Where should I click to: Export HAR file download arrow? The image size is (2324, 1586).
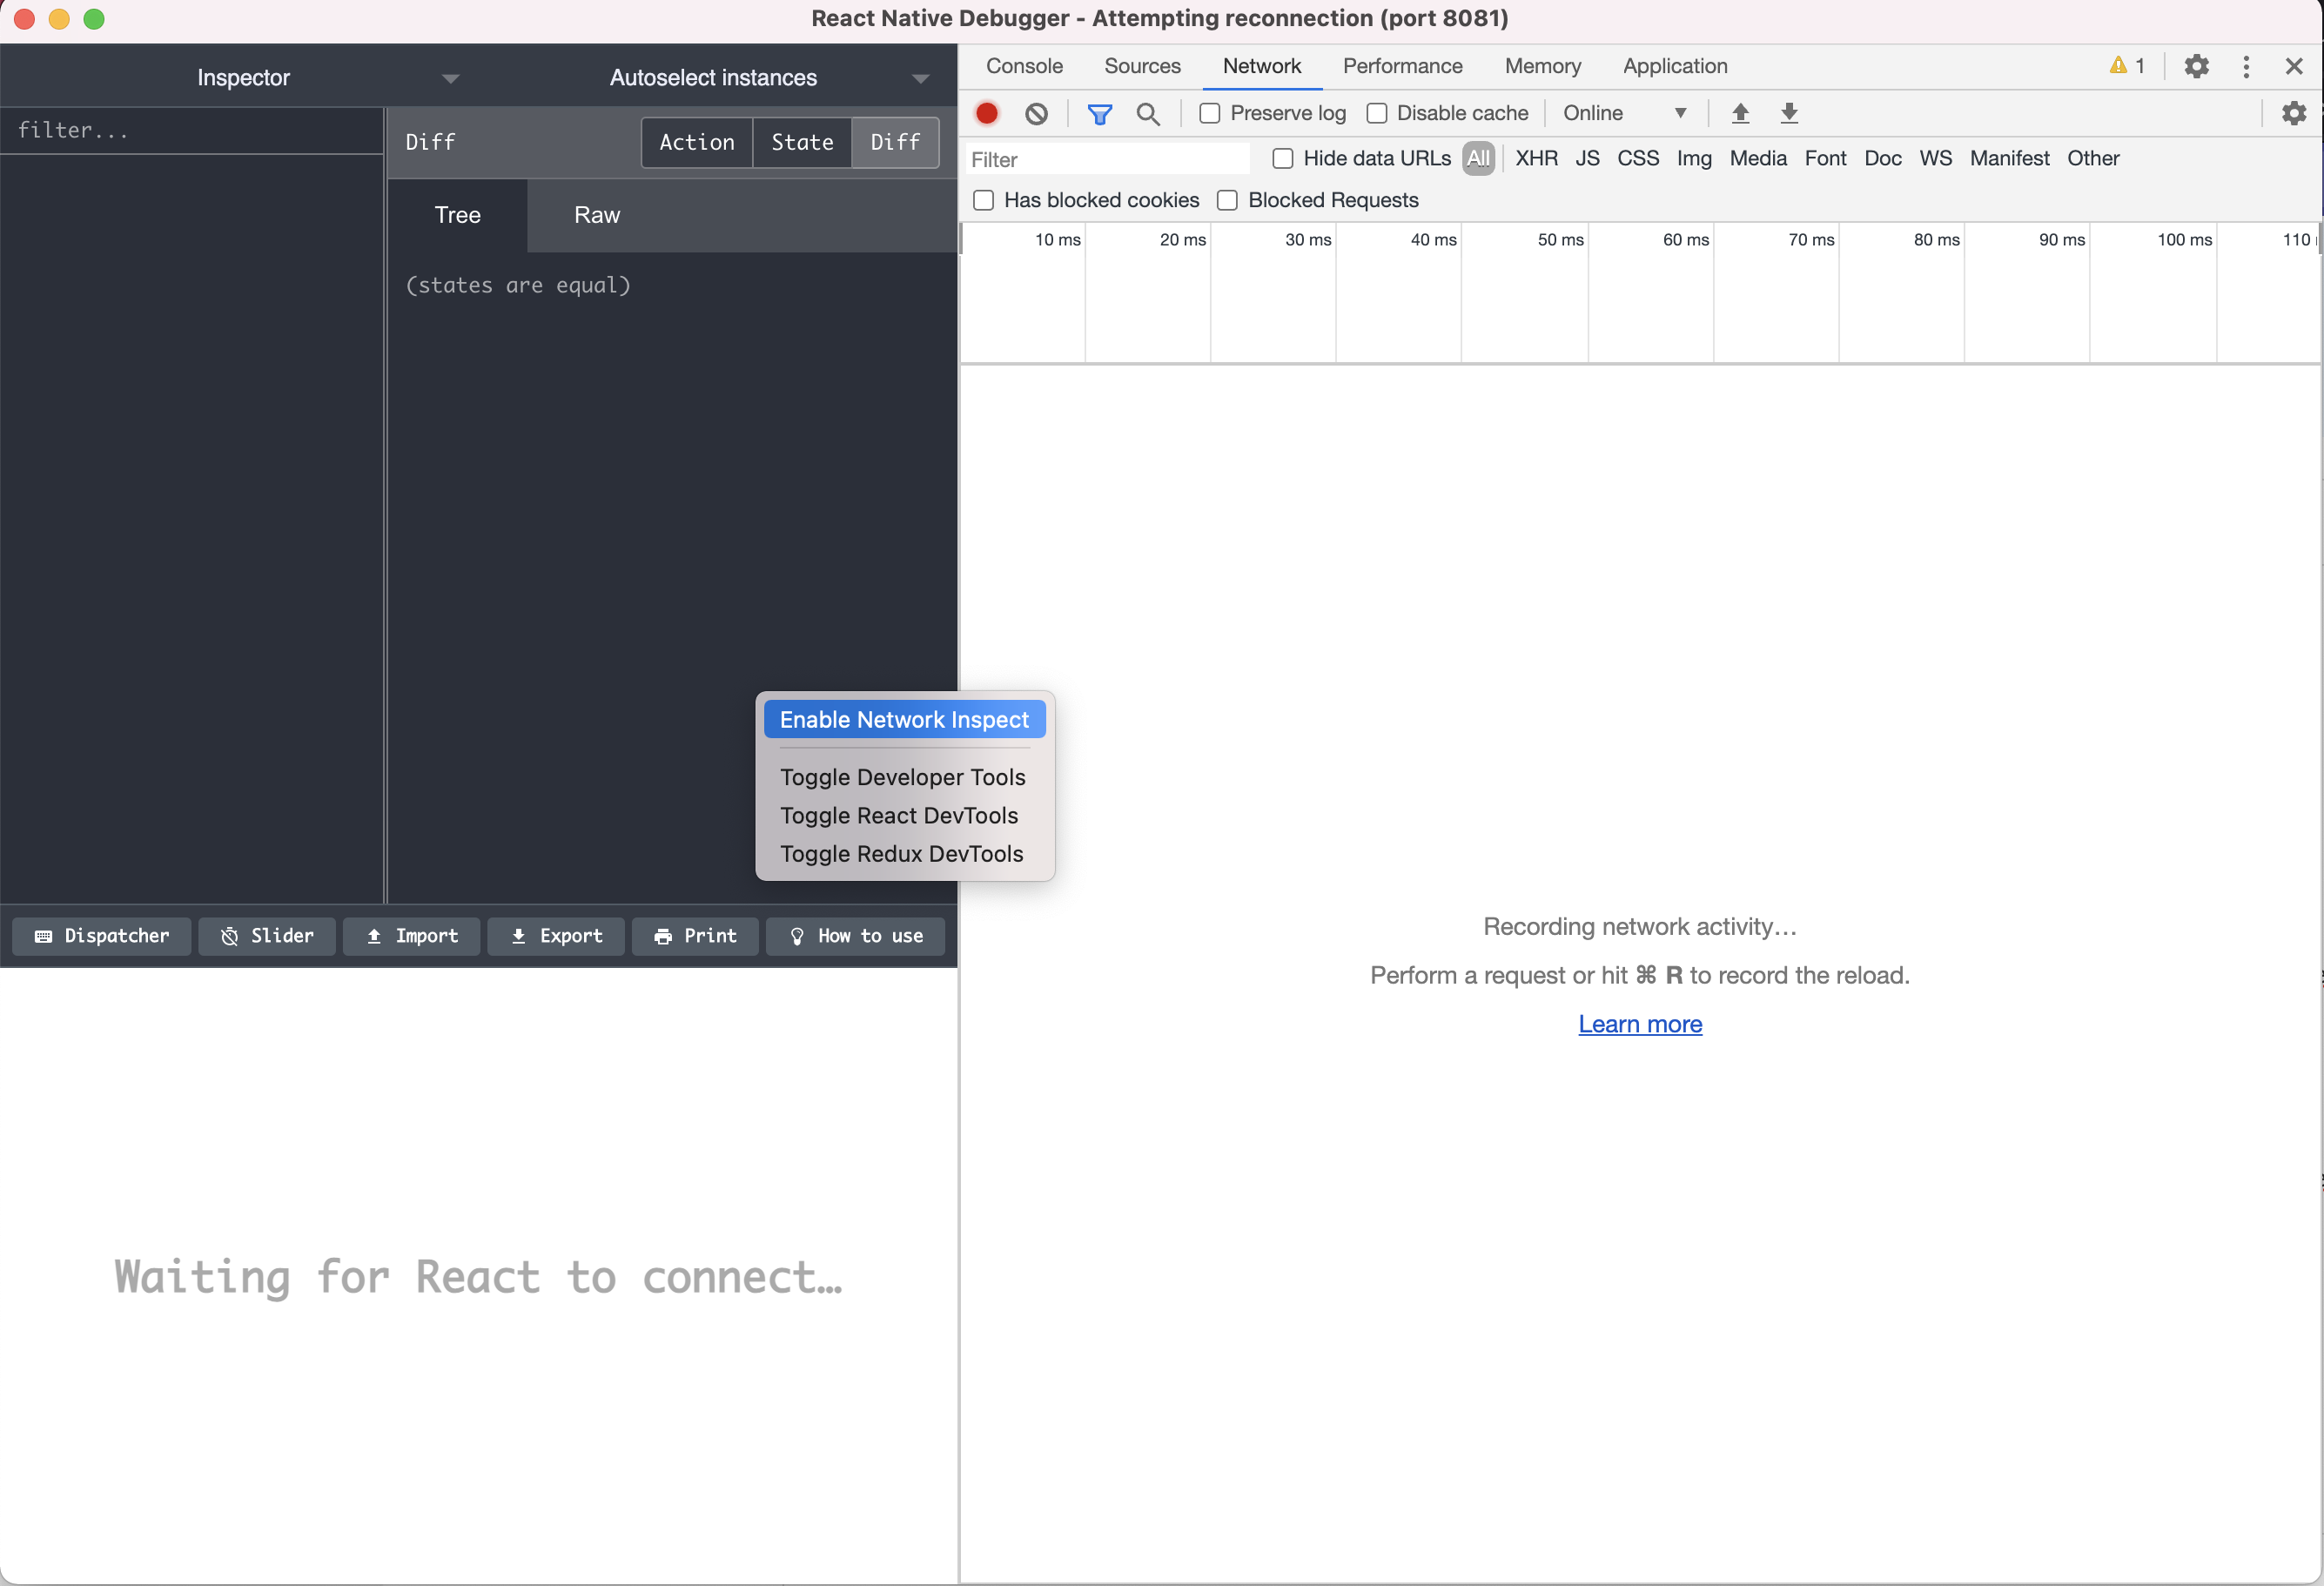click(x=1789, y=113)
